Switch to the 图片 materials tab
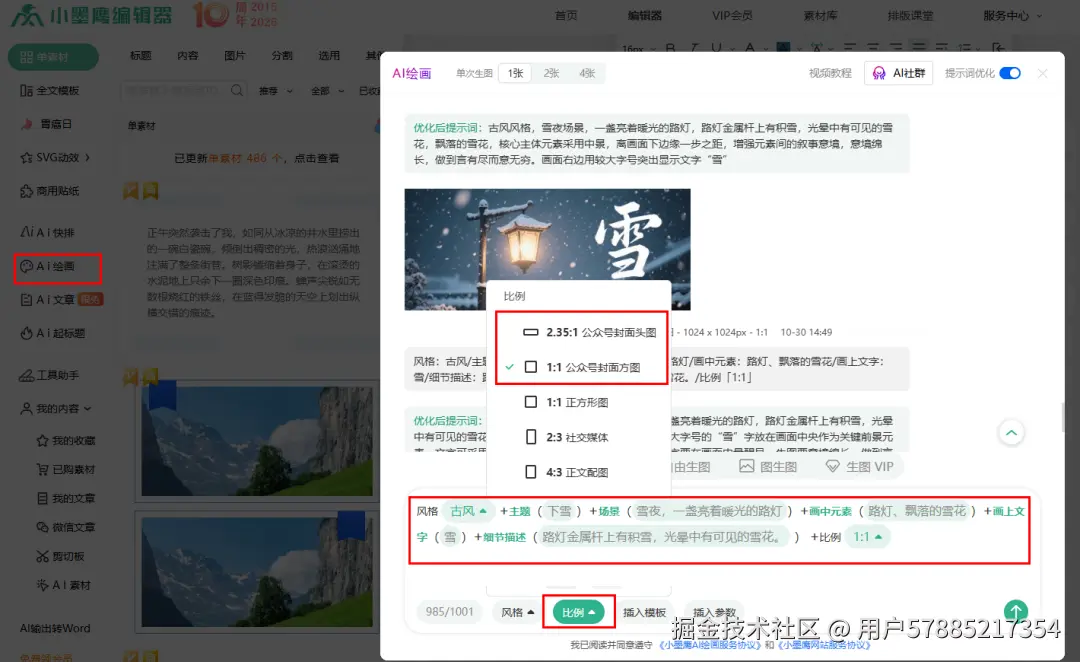 [x=234, y=55]
